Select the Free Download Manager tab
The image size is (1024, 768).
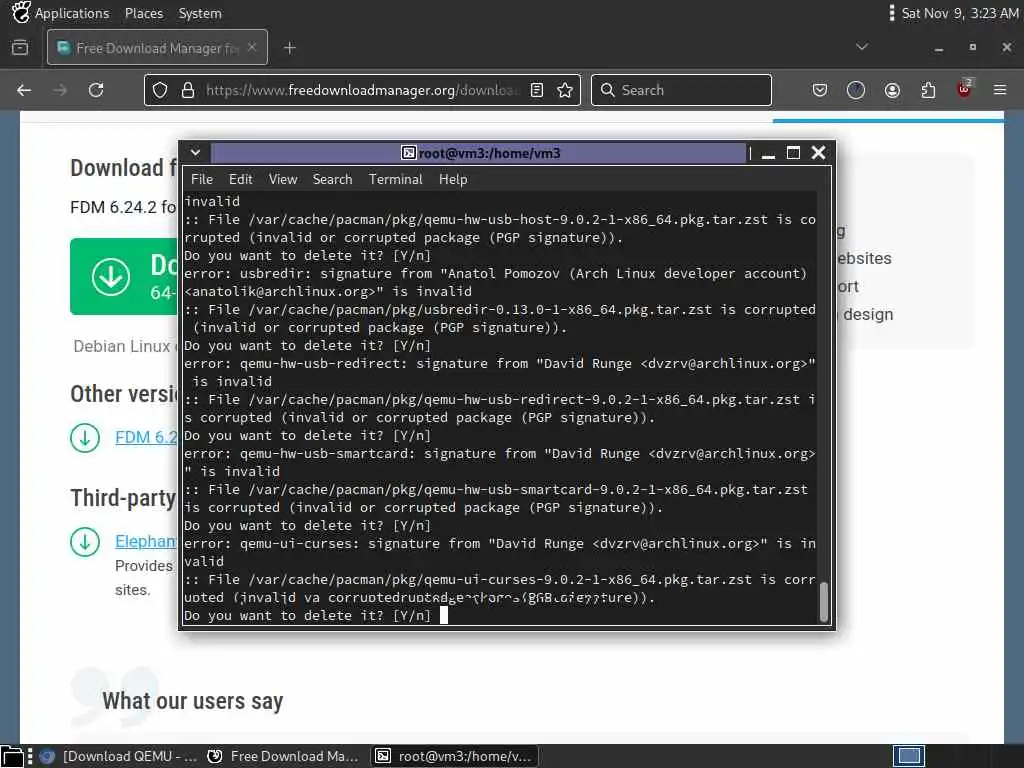(157, 48)
